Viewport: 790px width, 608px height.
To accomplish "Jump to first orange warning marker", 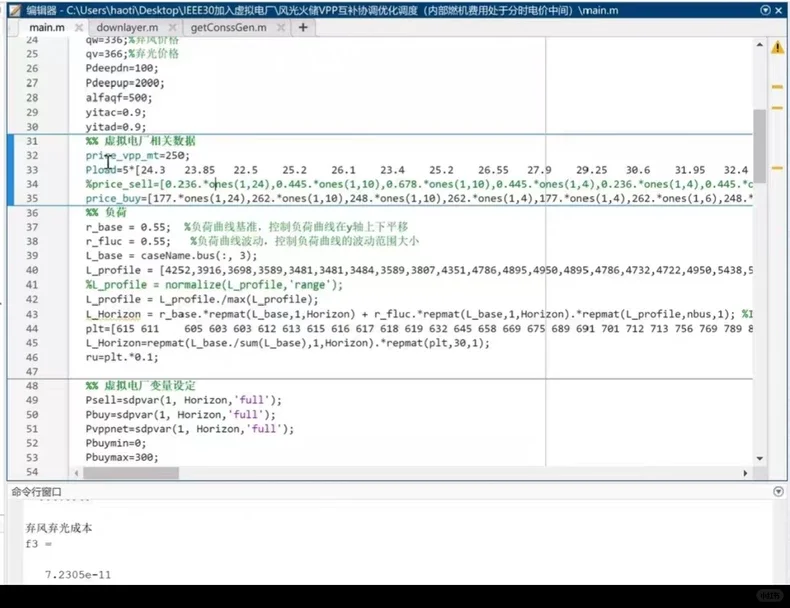I will point(777,87).
